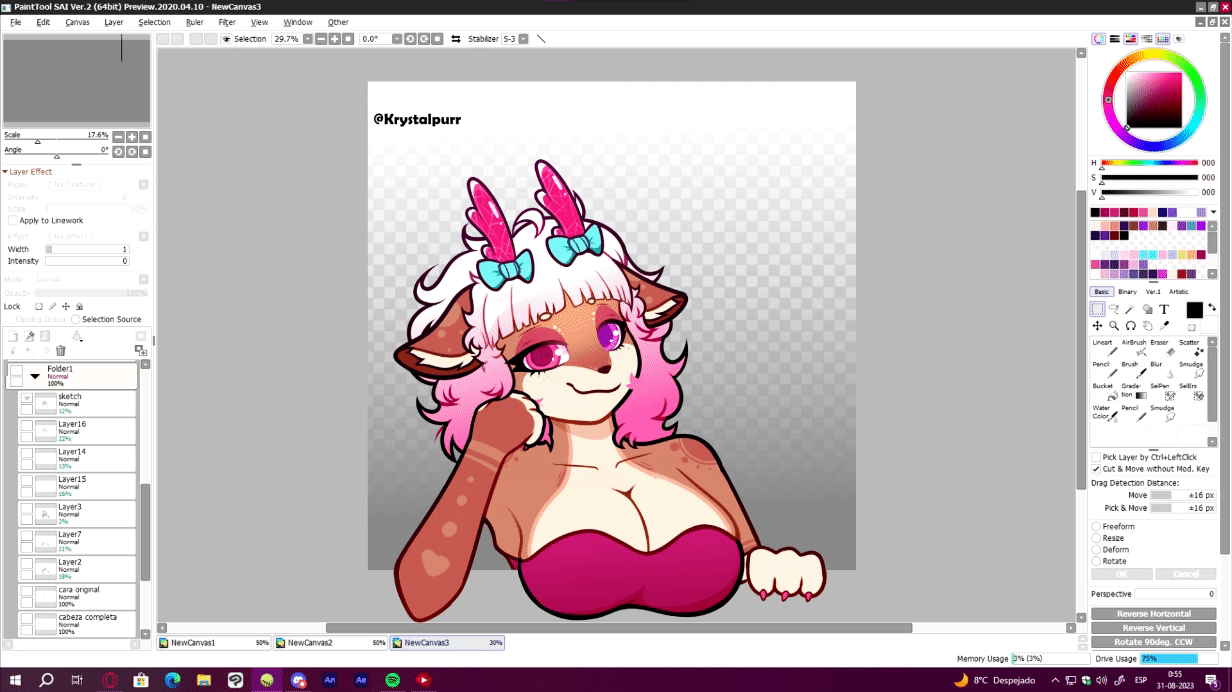The height and width of the screenshot is (692, 1232).
Task: Switch to the NewCanvas1 tab
Action: pos(214,643)
